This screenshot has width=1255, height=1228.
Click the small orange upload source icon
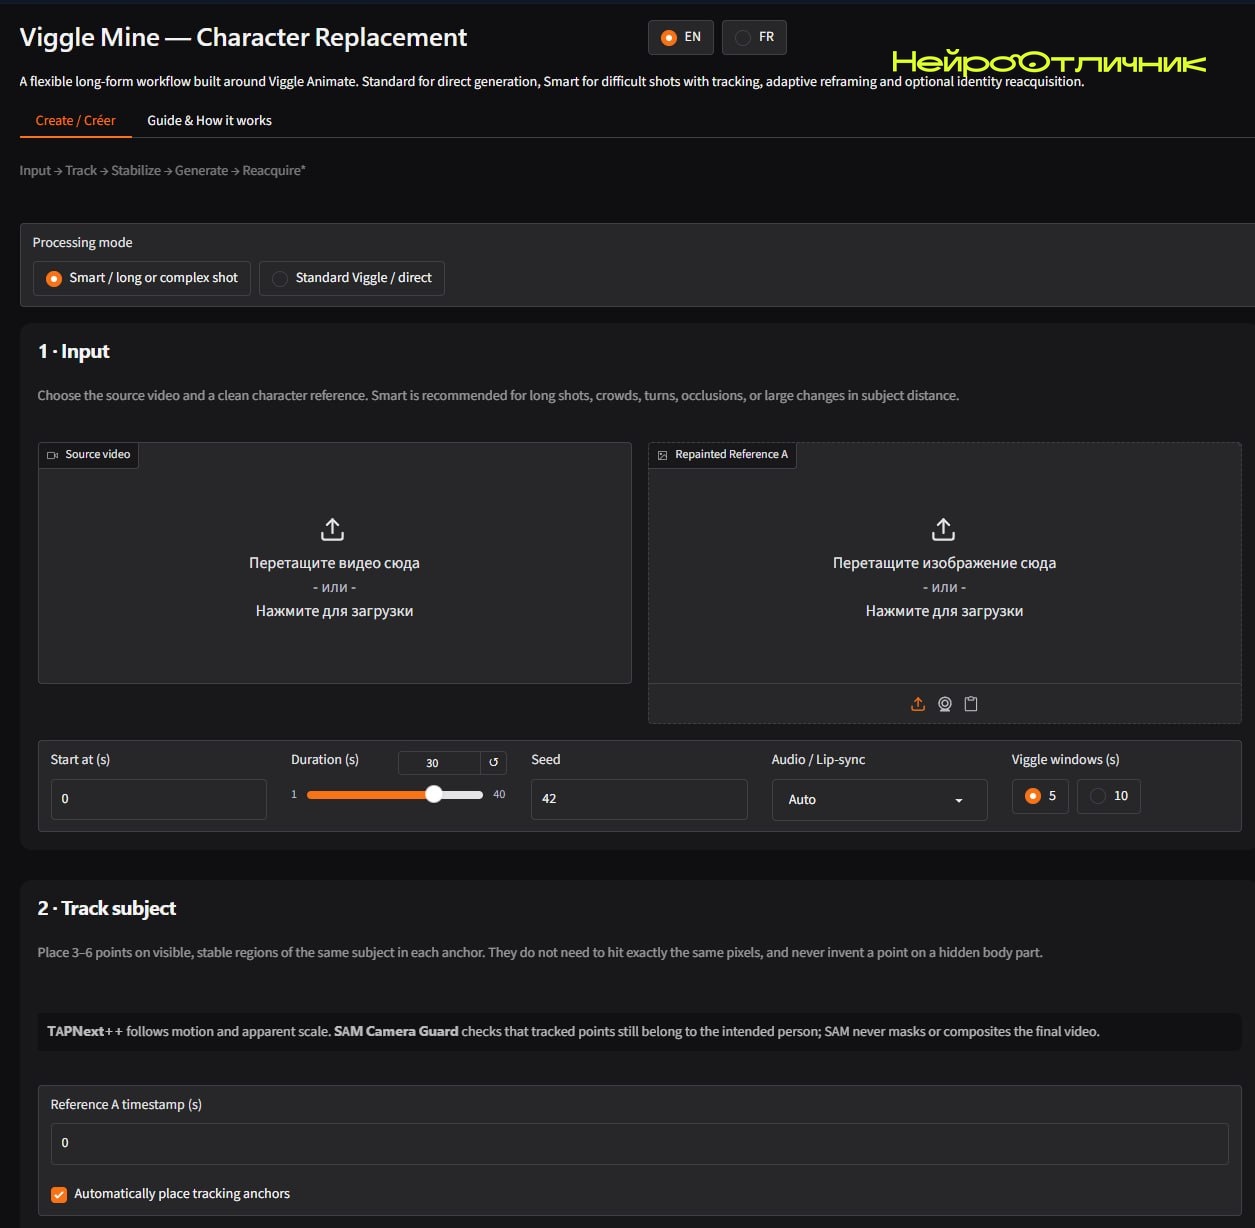(918, 704)
